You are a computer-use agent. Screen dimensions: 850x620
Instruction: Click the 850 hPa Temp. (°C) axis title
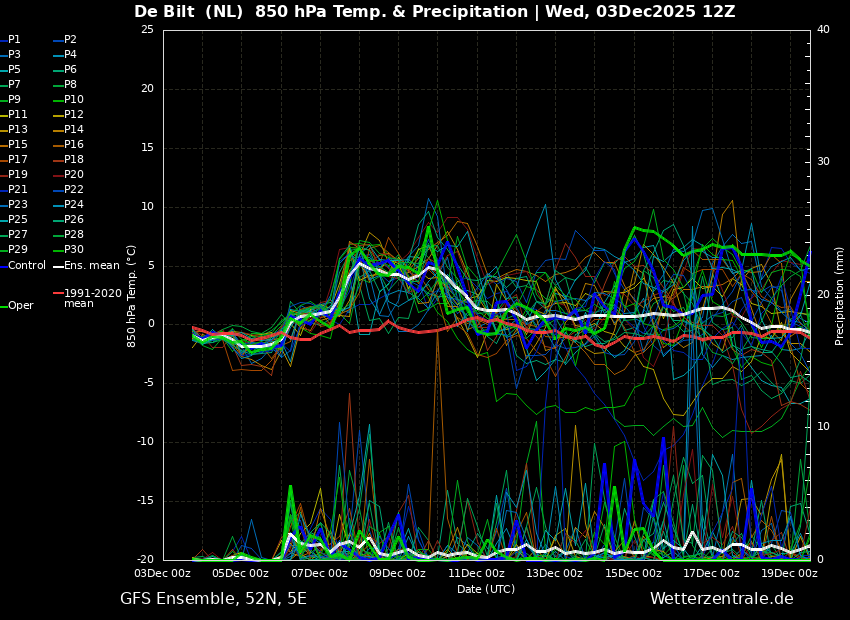point(132,295)
